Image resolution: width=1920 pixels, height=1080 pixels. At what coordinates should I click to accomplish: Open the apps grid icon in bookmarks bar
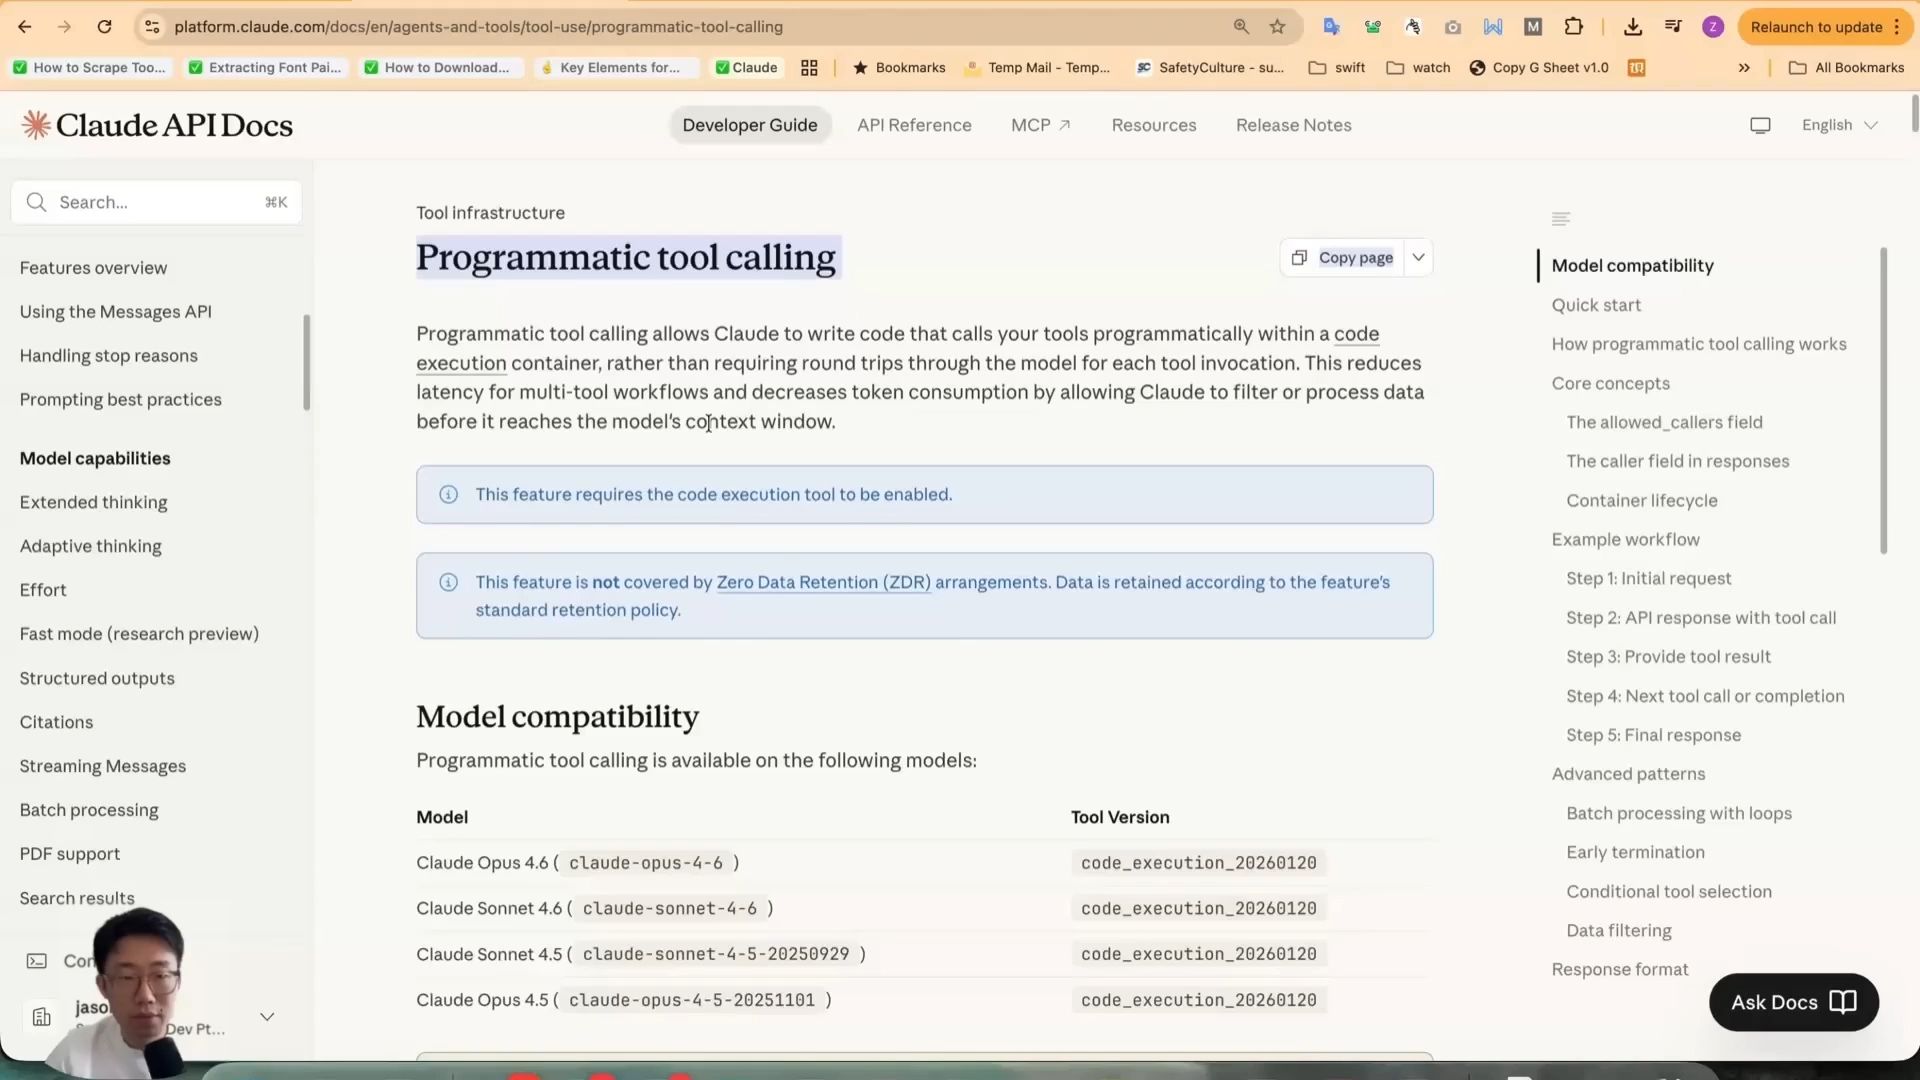tap(809, 68)
